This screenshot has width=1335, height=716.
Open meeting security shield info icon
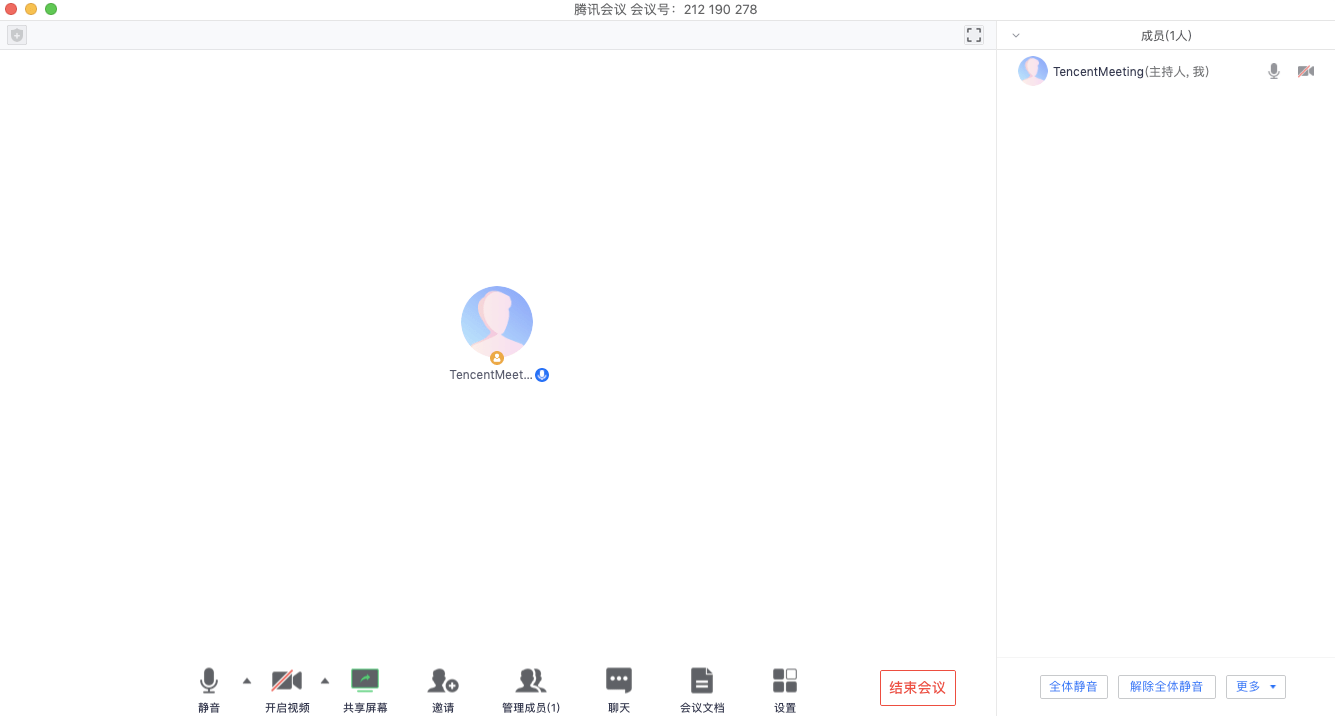(x=16, y=35)
